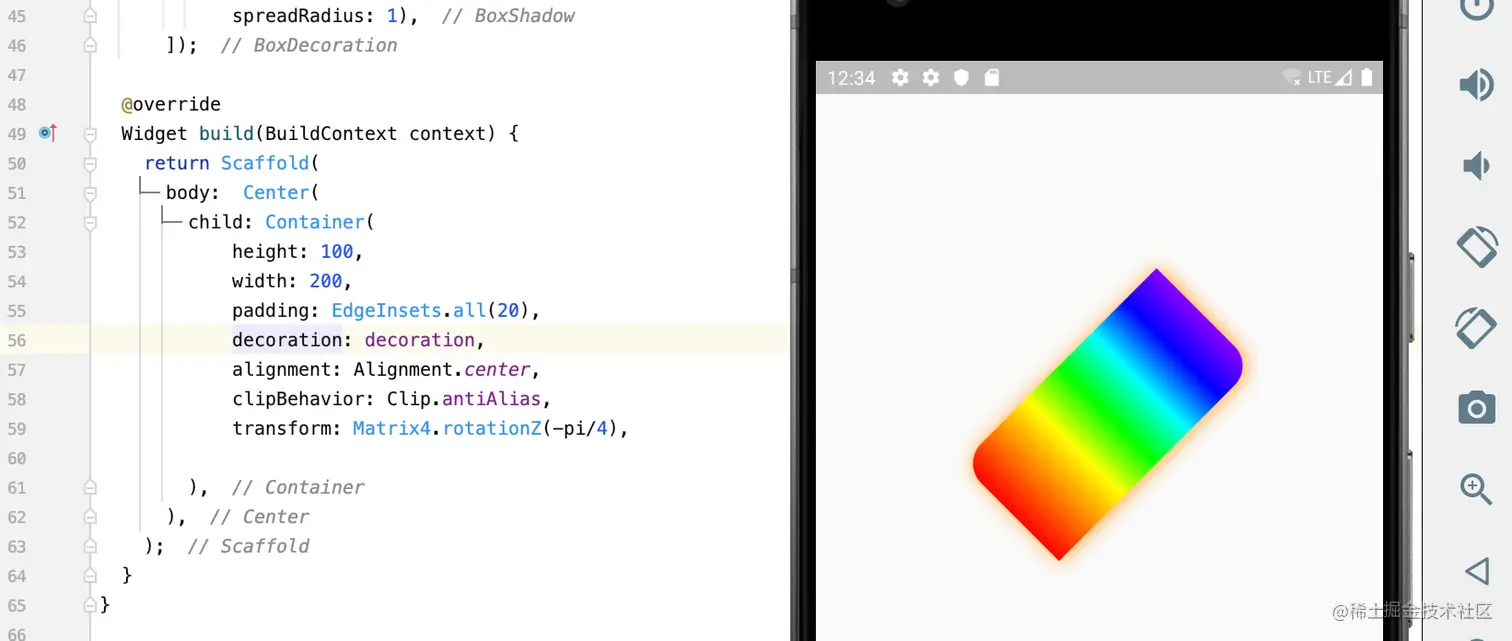Screen dimensions: 1512x641
Task: Click the fold end marker on line 62
Action: pyautogui.click(x=90, y=516)
